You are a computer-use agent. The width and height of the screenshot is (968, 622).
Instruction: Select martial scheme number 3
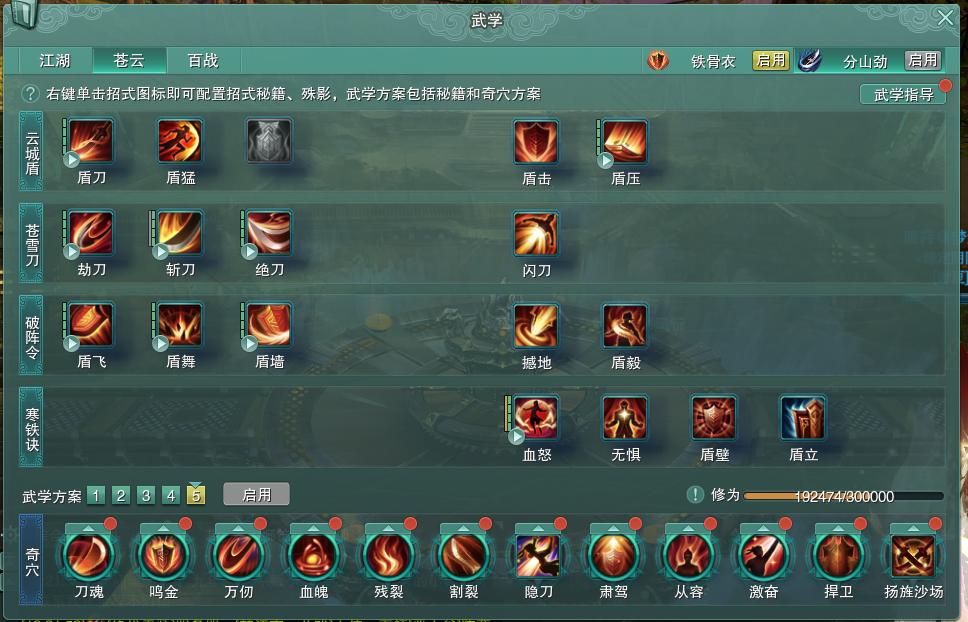tap(146, 495)
